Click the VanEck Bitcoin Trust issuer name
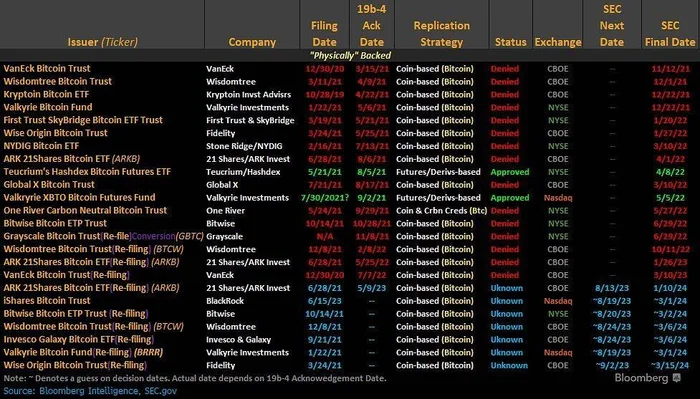700x399 pixels. 47,69
